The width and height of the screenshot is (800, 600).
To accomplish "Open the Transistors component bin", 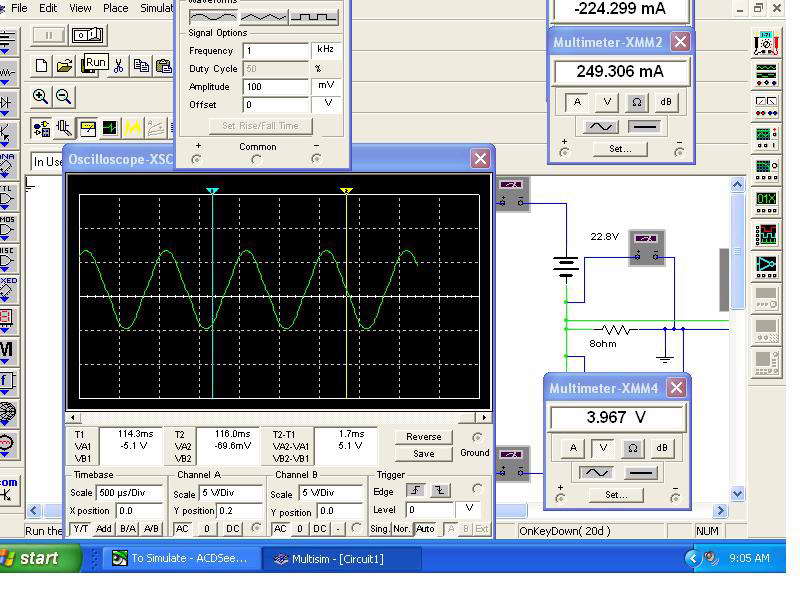I will (7, 136).
